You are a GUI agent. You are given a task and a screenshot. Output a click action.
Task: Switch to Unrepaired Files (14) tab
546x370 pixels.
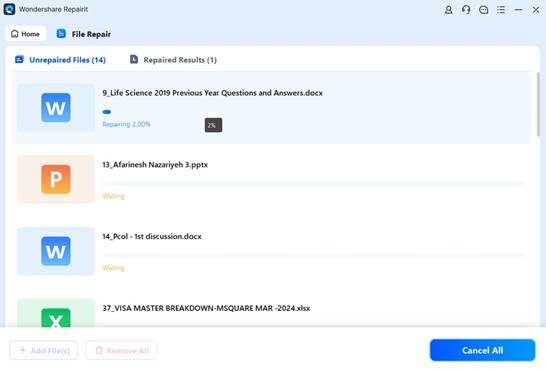click(x=61, y=60)
